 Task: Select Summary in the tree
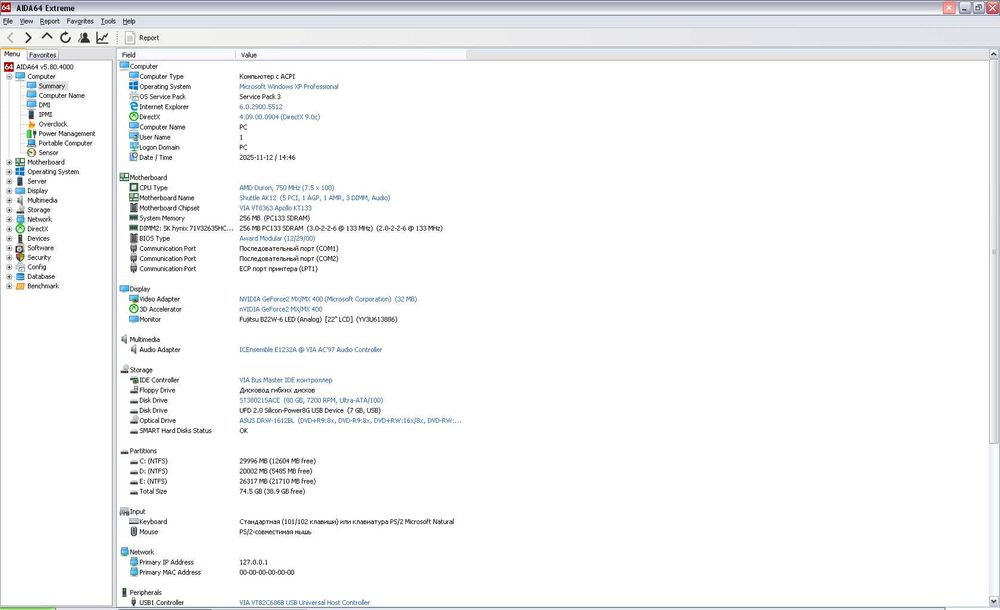coord(51,86)
